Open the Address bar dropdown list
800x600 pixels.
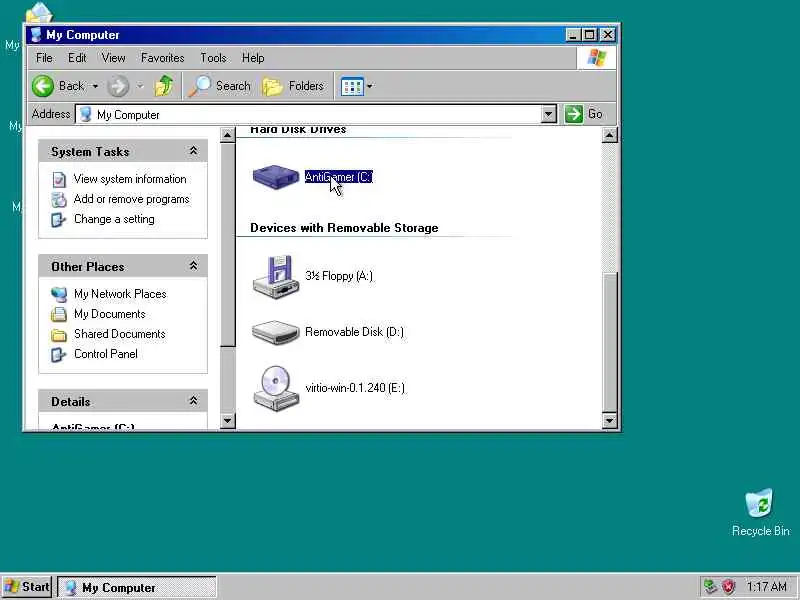548,114
